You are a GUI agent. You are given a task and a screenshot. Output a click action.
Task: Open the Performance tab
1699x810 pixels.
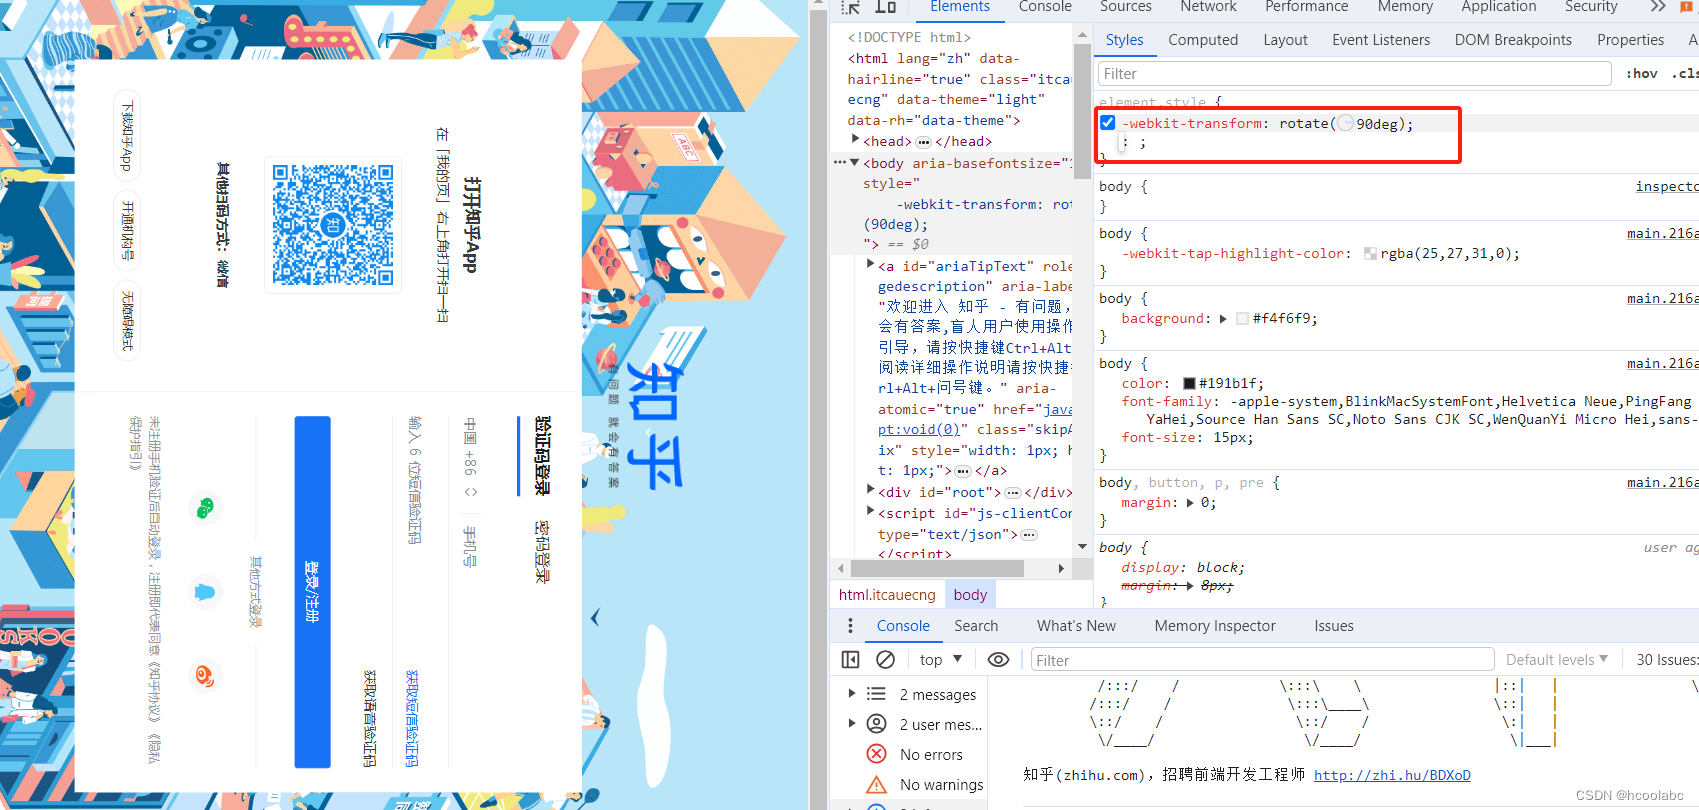(1306, 7)
